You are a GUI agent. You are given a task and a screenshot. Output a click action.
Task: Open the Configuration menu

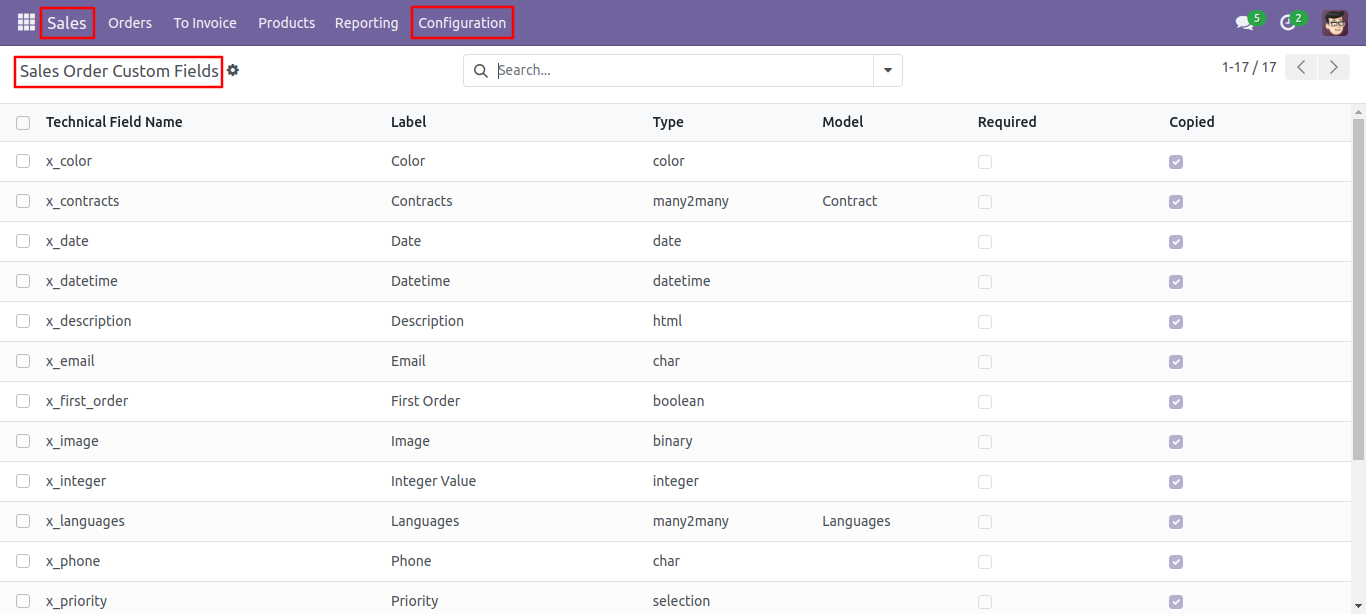pyautogui.click(x=462, y=22)
